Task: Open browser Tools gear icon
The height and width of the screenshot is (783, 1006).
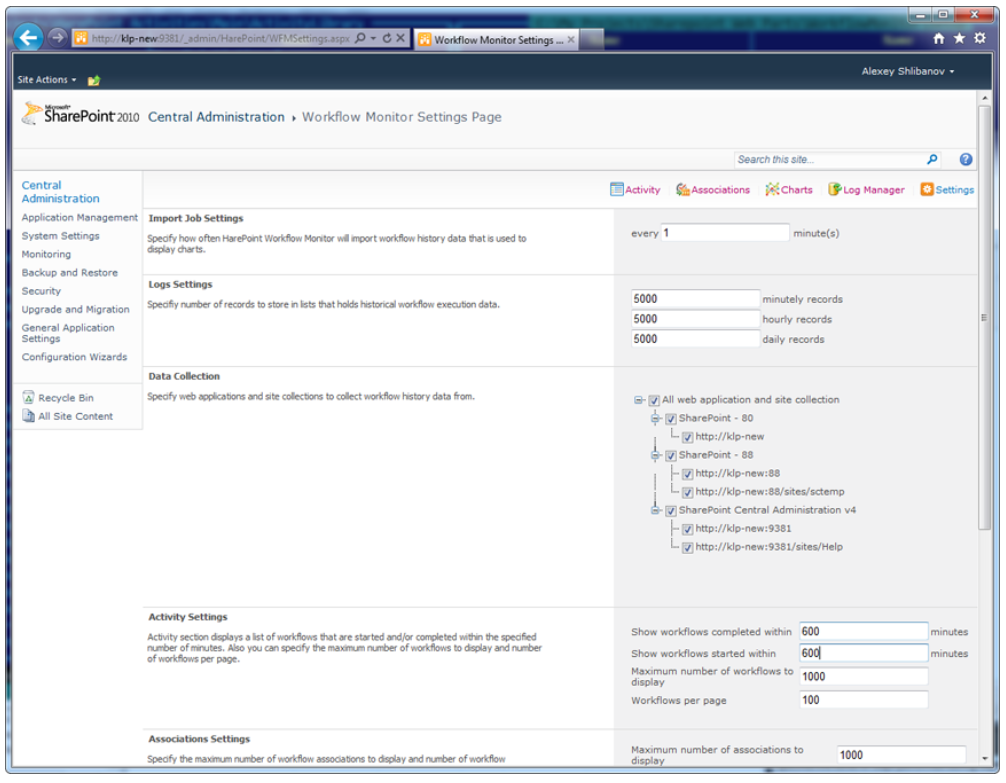Action: tap(980, 39)
